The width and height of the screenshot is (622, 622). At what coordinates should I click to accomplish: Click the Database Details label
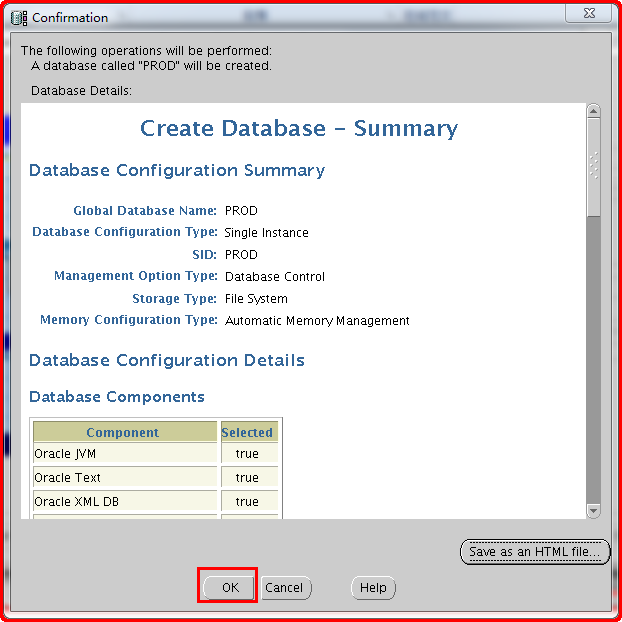point(81,91)
